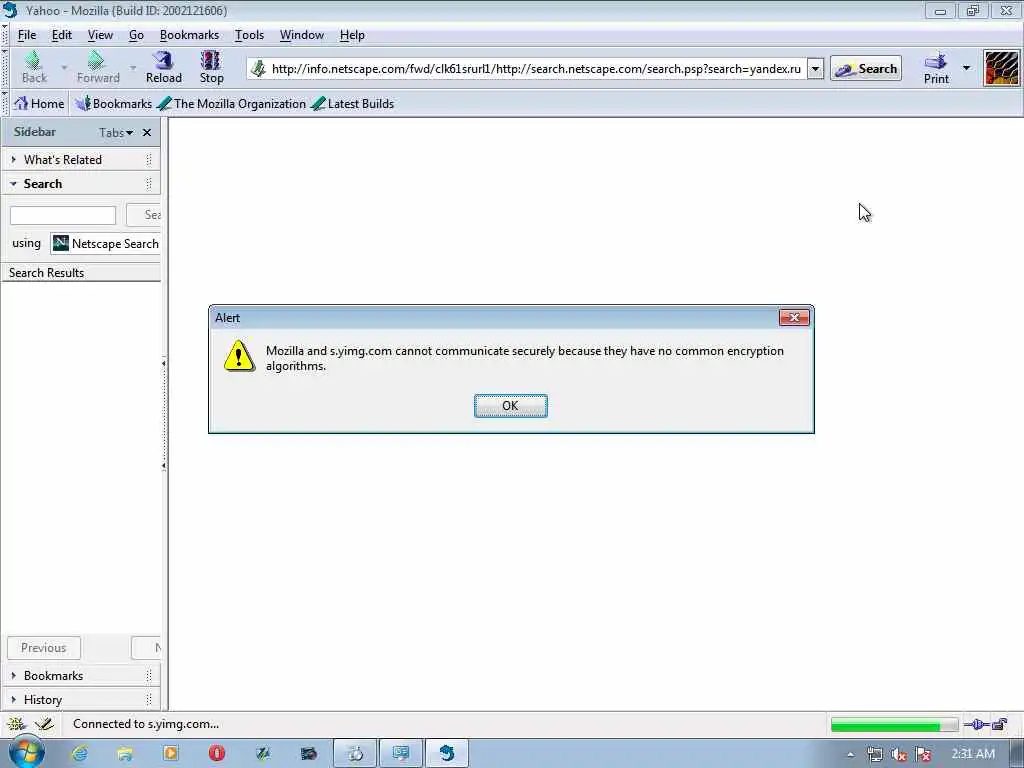This screenshot has width=1024, height=768.
Task: Click the Search Results header in sidebar
Action: [x=81, y=272]
